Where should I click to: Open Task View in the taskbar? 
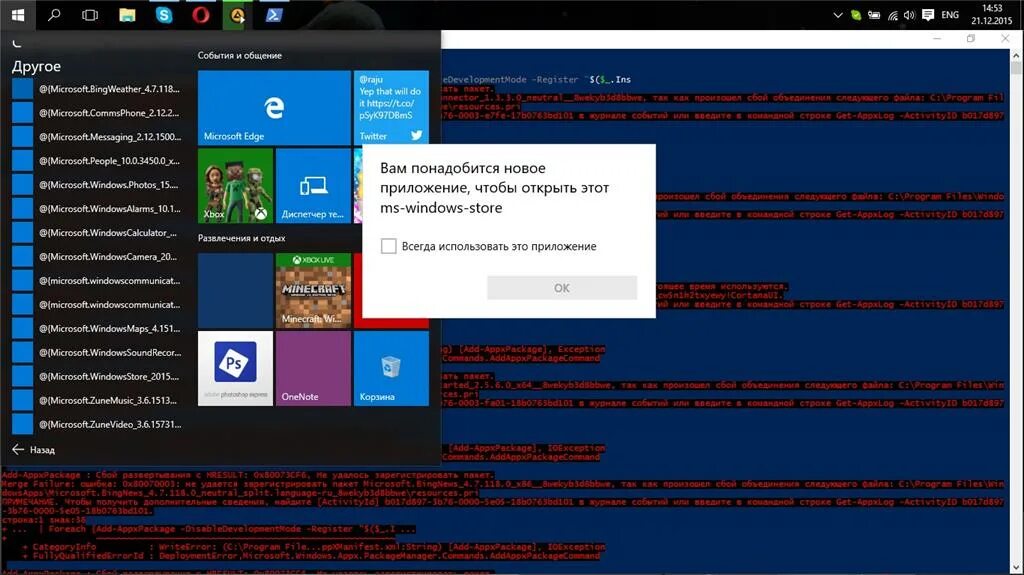[x=90, y=14]
